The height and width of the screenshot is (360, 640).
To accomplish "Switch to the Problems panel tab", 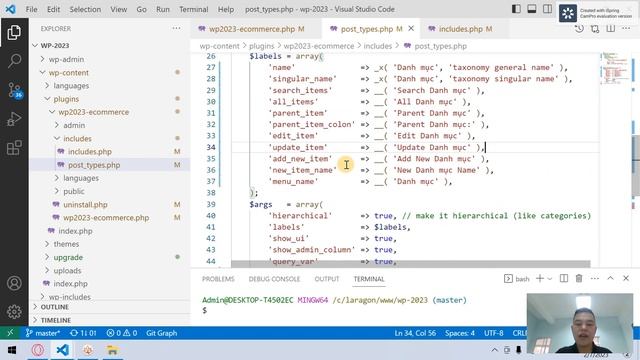I will pos(218,279).
